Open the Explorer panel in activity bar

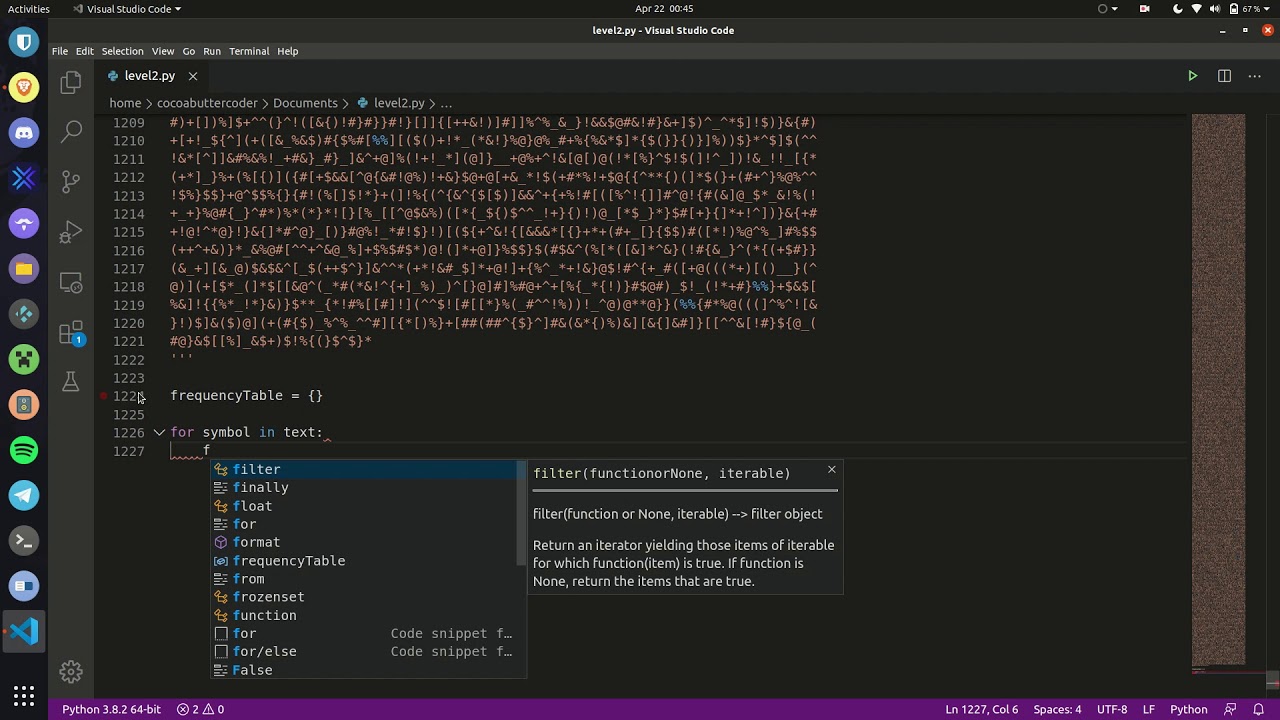pos(70,83)
